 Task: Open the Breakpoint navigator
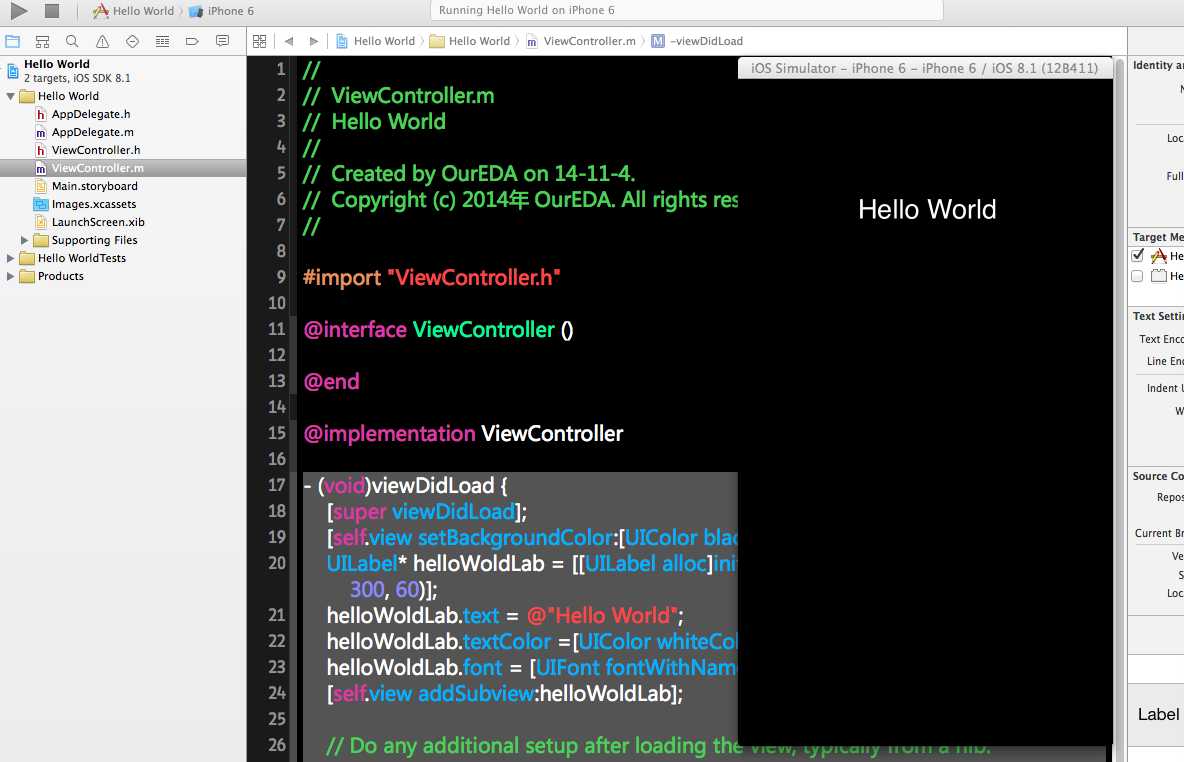pyautogui.click(x=193, y=42)
